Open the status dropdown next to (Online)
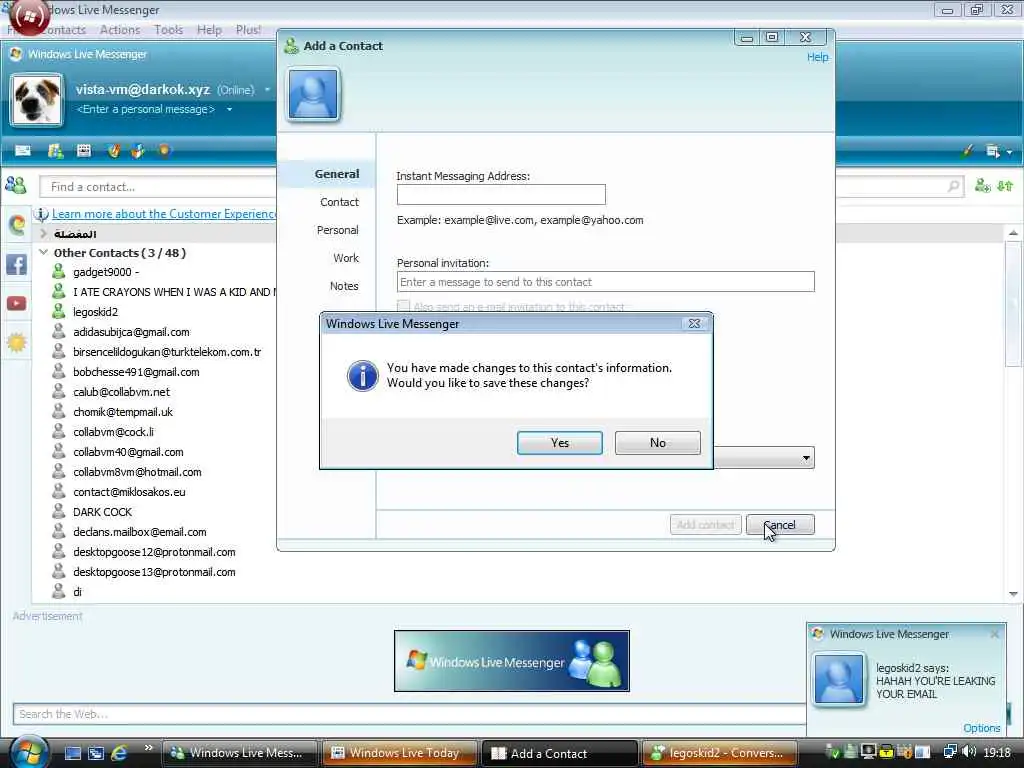This screenshot has height=768, width=1024. click(267, 89)
